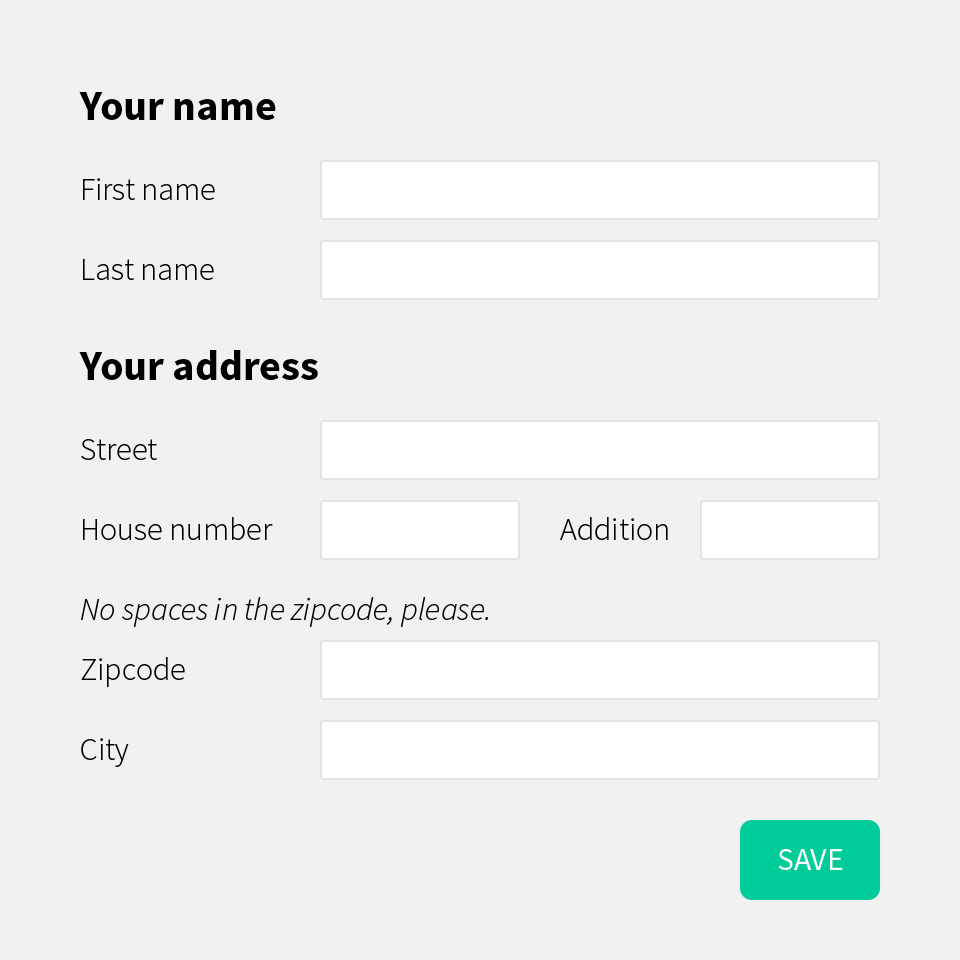Focus the widest field under 'Your address'
The image size is (960, 960).
(599, 449)
